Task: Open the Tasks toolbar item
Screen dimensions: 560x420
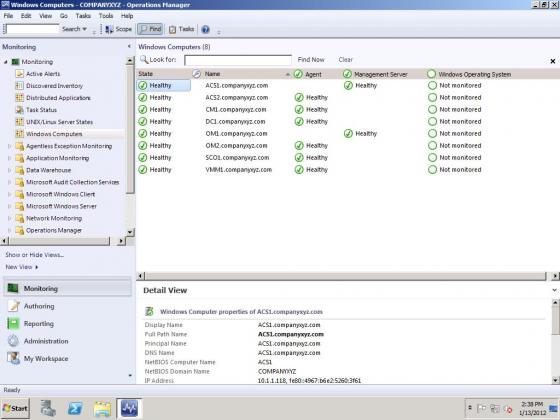Action: pos(181,29)
